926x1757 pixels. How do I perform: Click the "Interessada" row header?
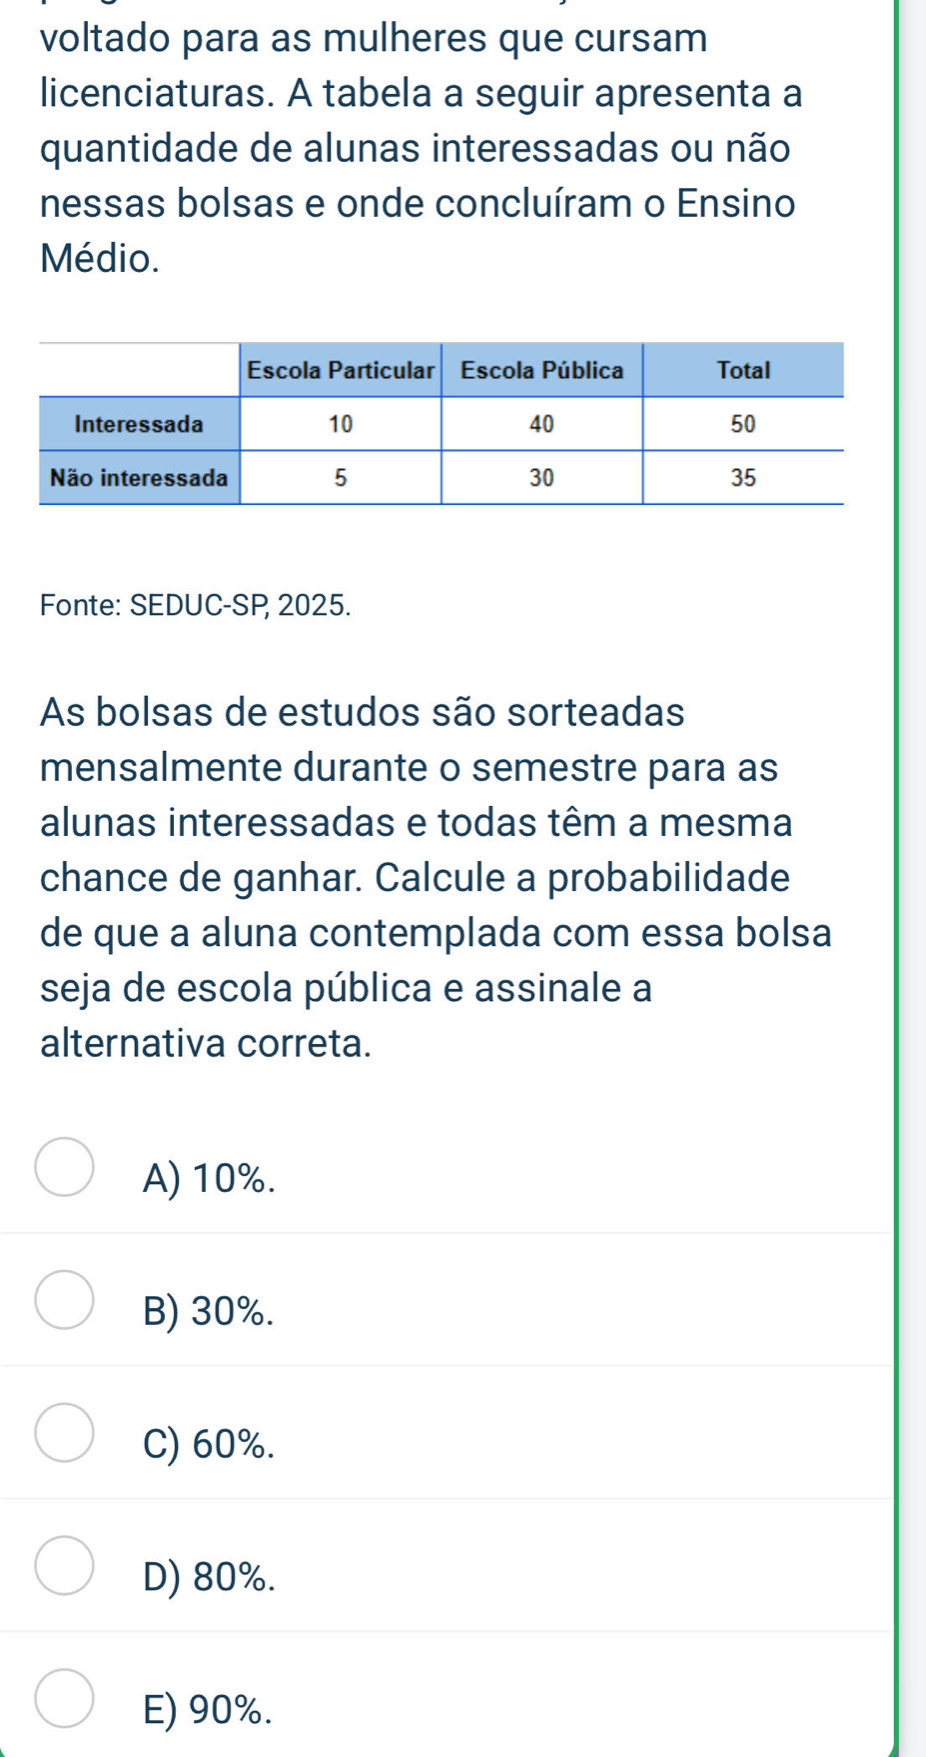[139, 424]
